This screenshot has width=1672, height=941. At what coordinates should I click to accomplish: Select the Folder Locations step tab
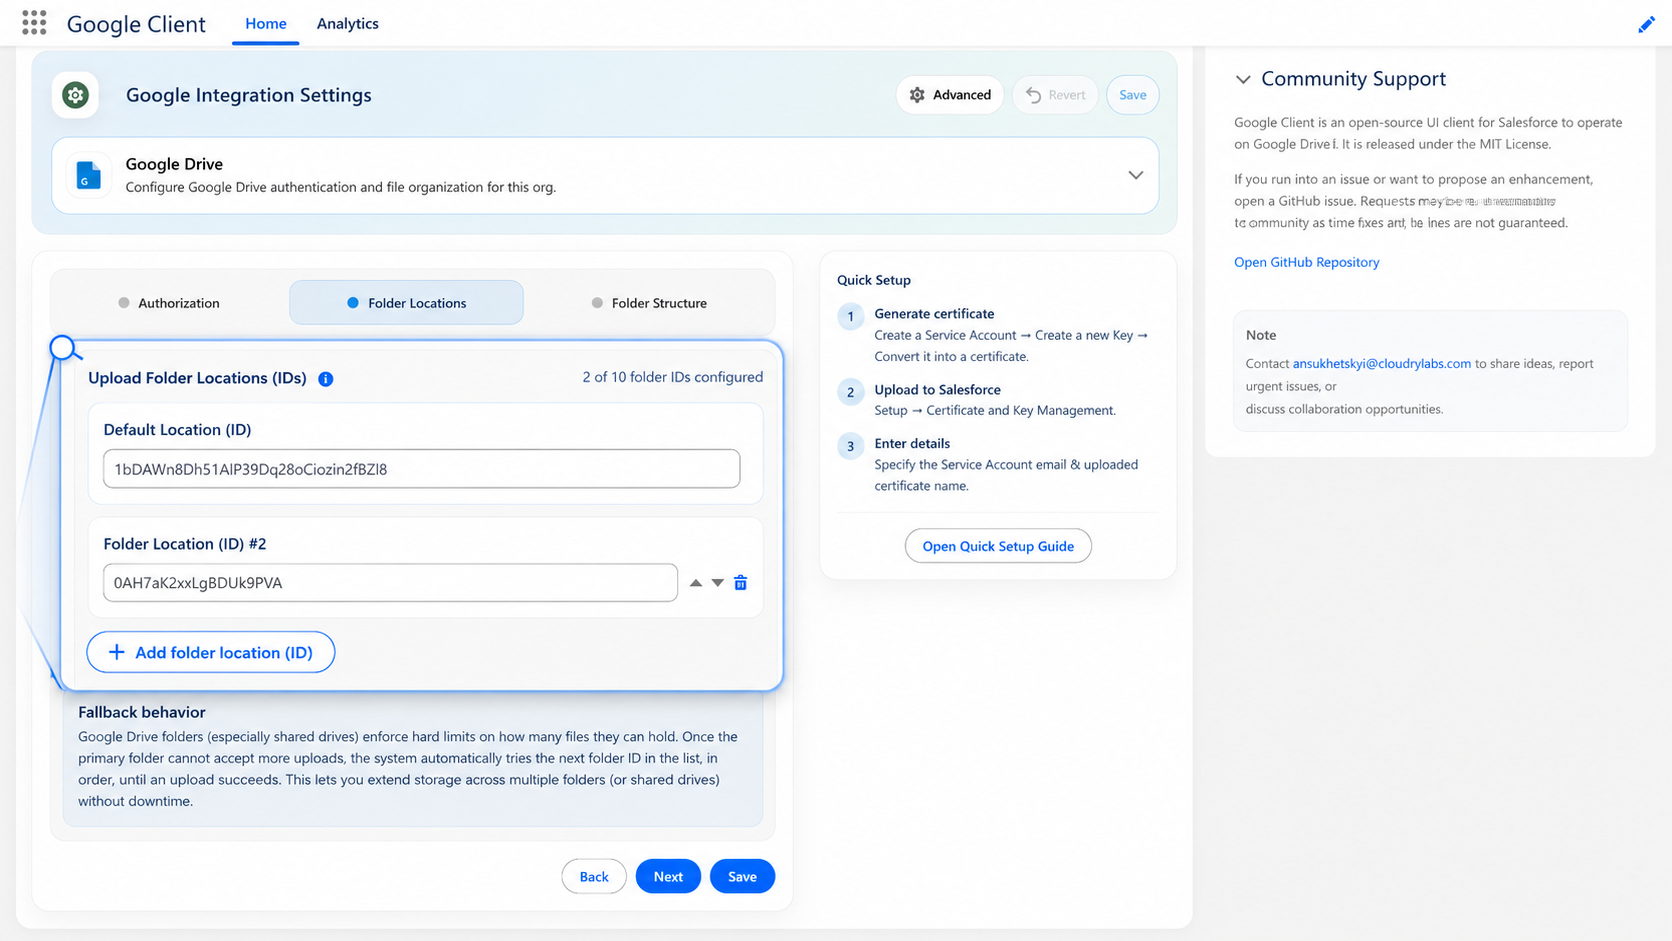(x=406, y=303)
